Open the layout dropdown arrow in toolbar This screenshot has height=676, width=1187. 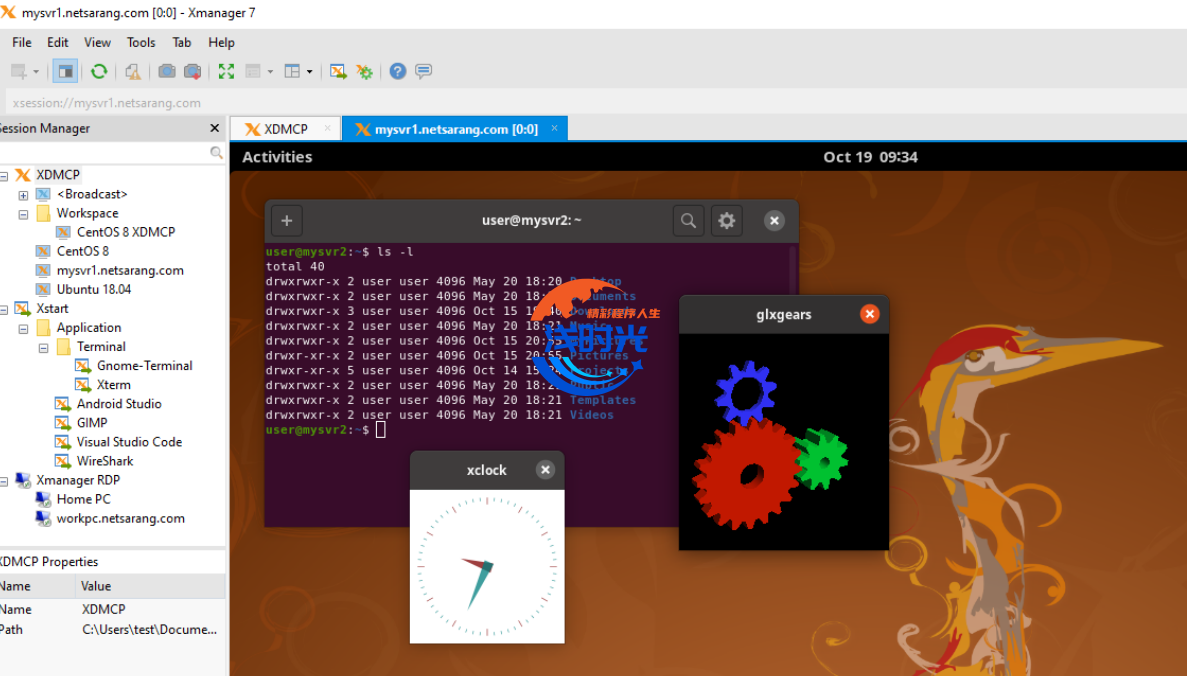[x=309, y=72]
